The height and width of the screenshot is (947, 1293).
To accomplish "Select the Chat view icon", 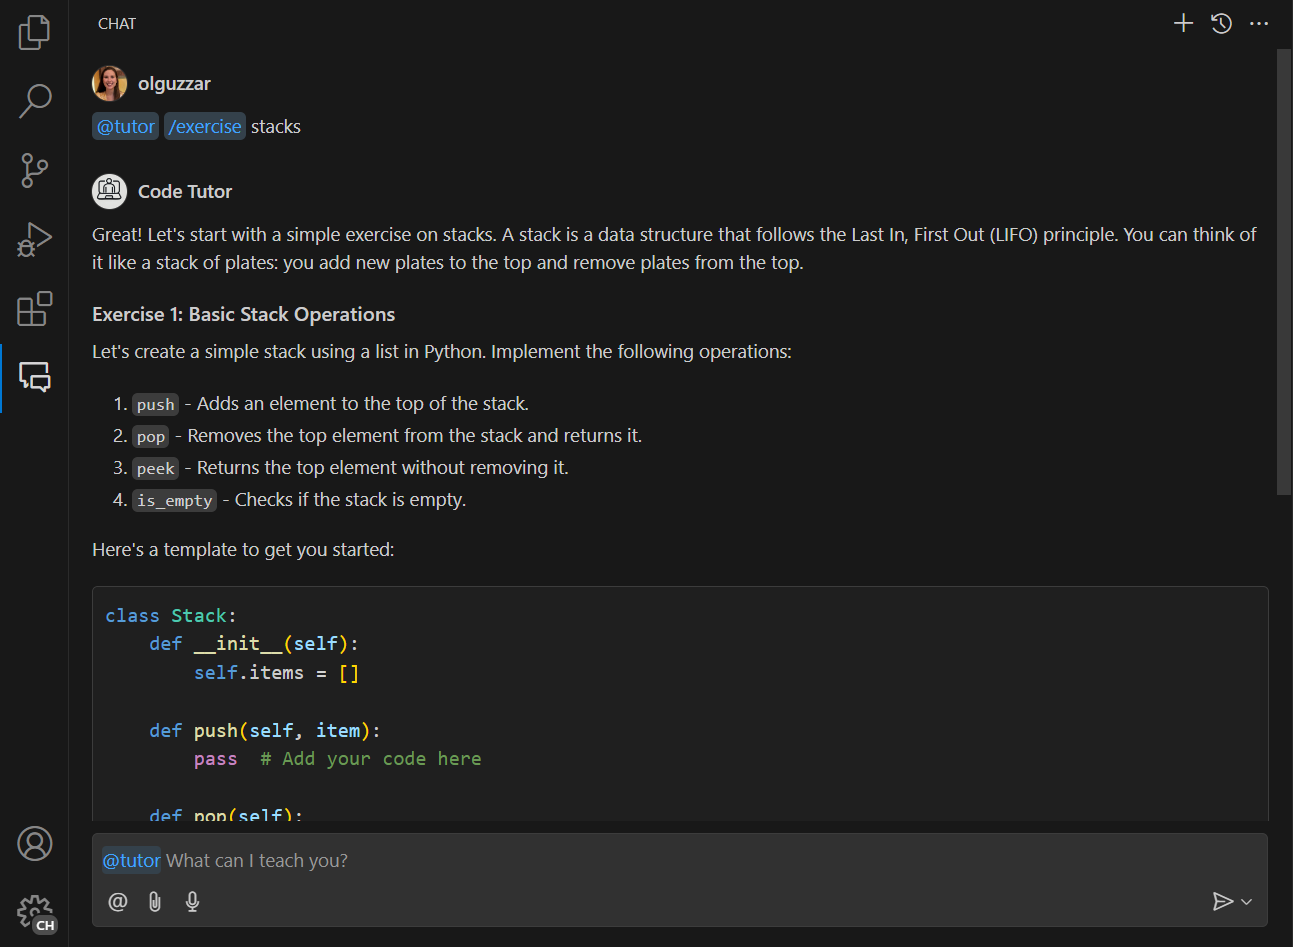I will [x=34, y=377].
